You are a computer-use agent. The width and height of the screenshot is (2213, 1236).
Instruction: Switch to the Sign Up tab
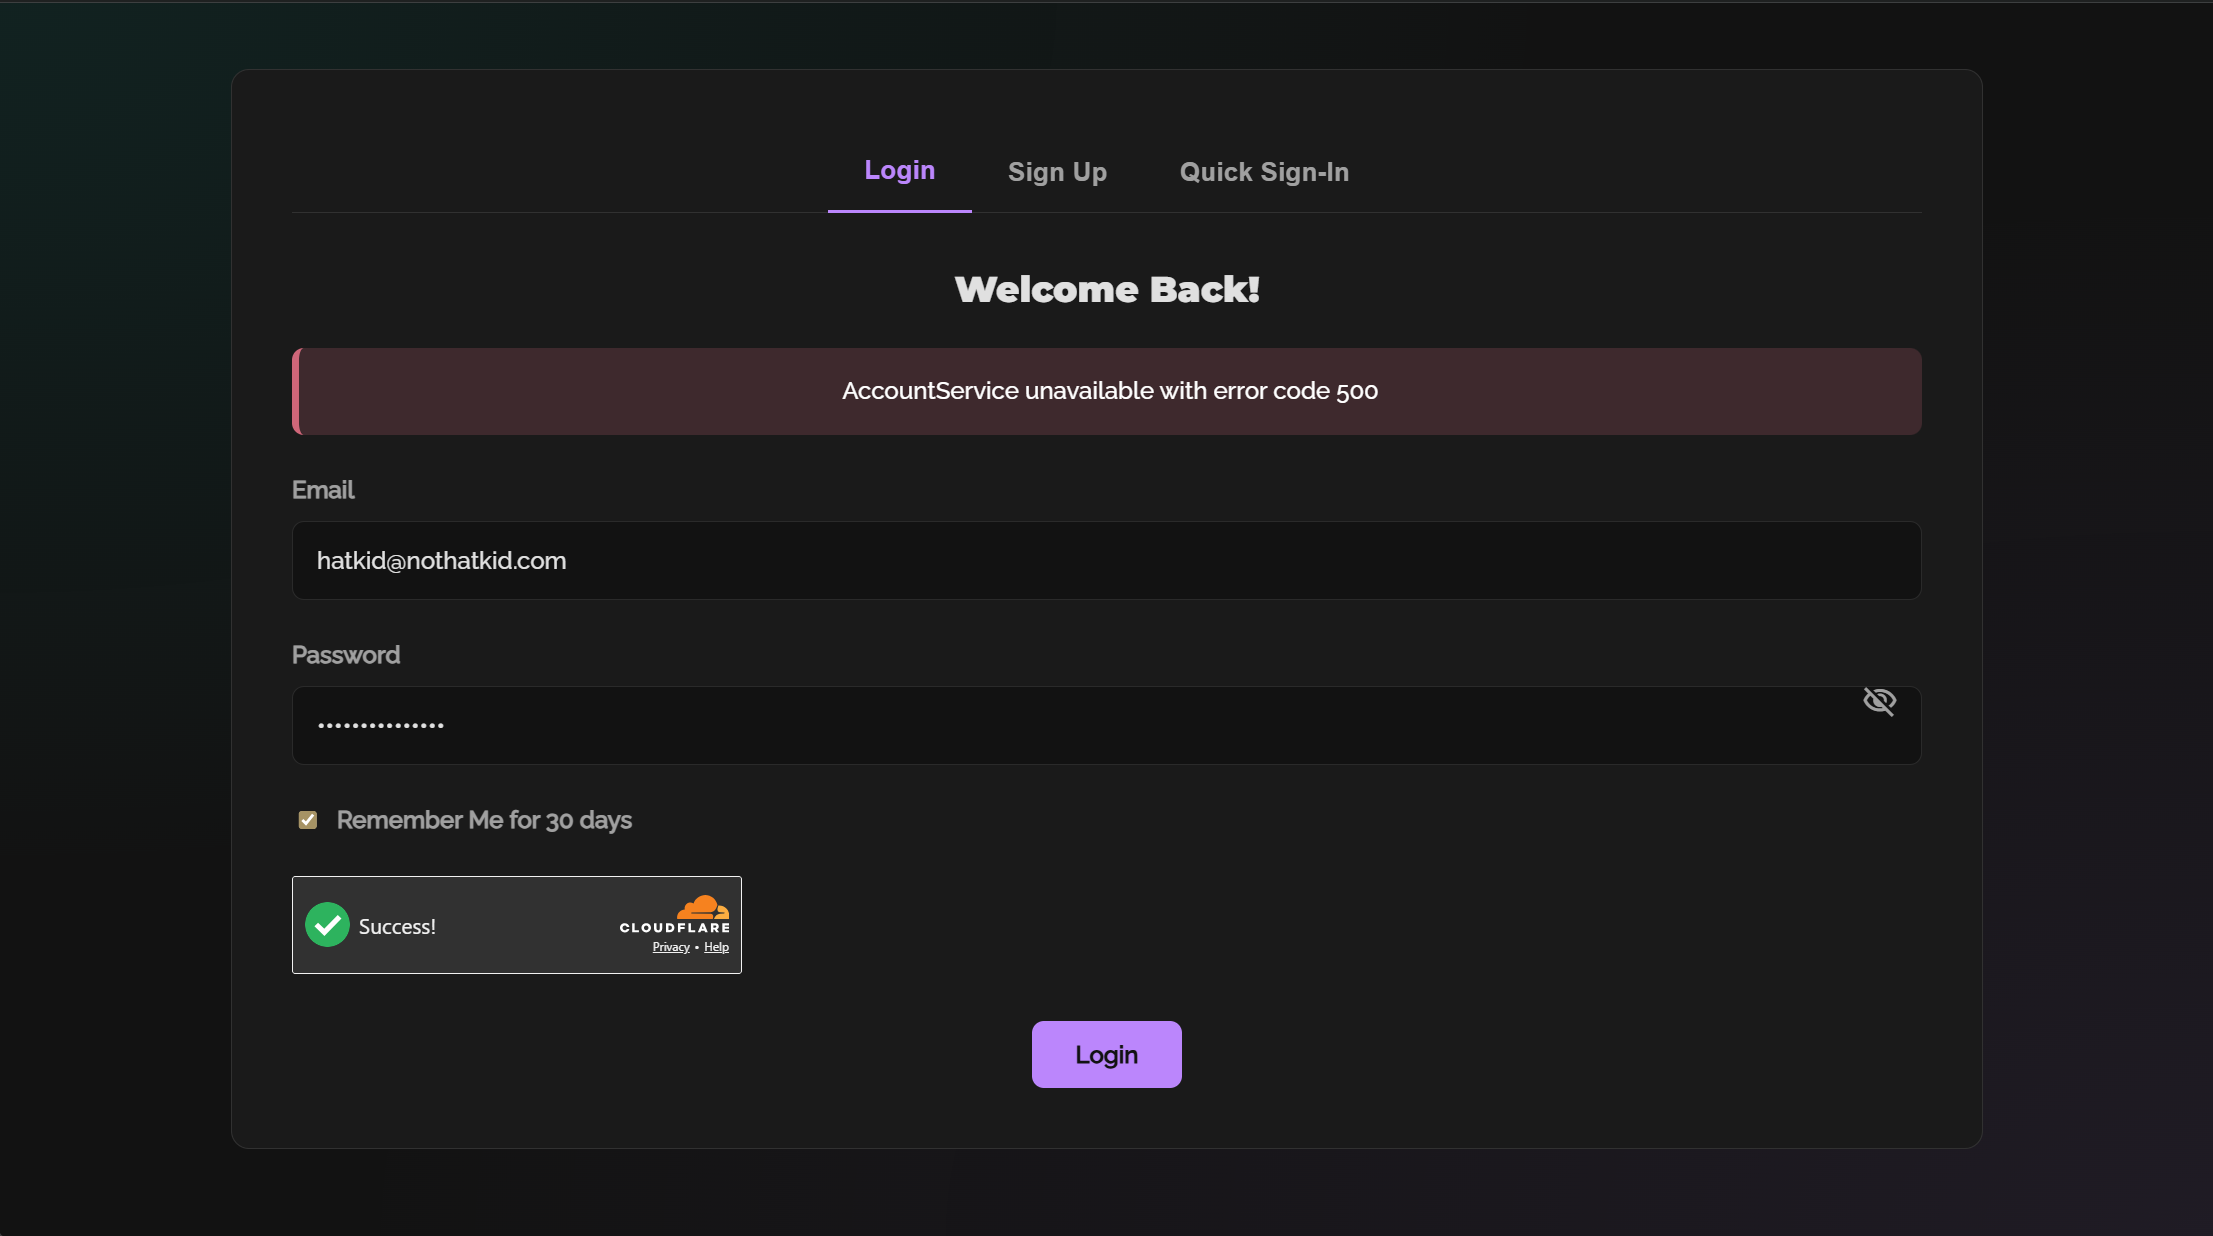click(x=1057, y=172)
